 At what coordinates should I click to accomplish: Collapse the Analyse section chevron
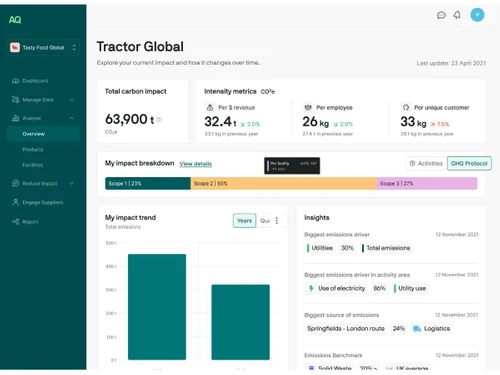[72, 118]
